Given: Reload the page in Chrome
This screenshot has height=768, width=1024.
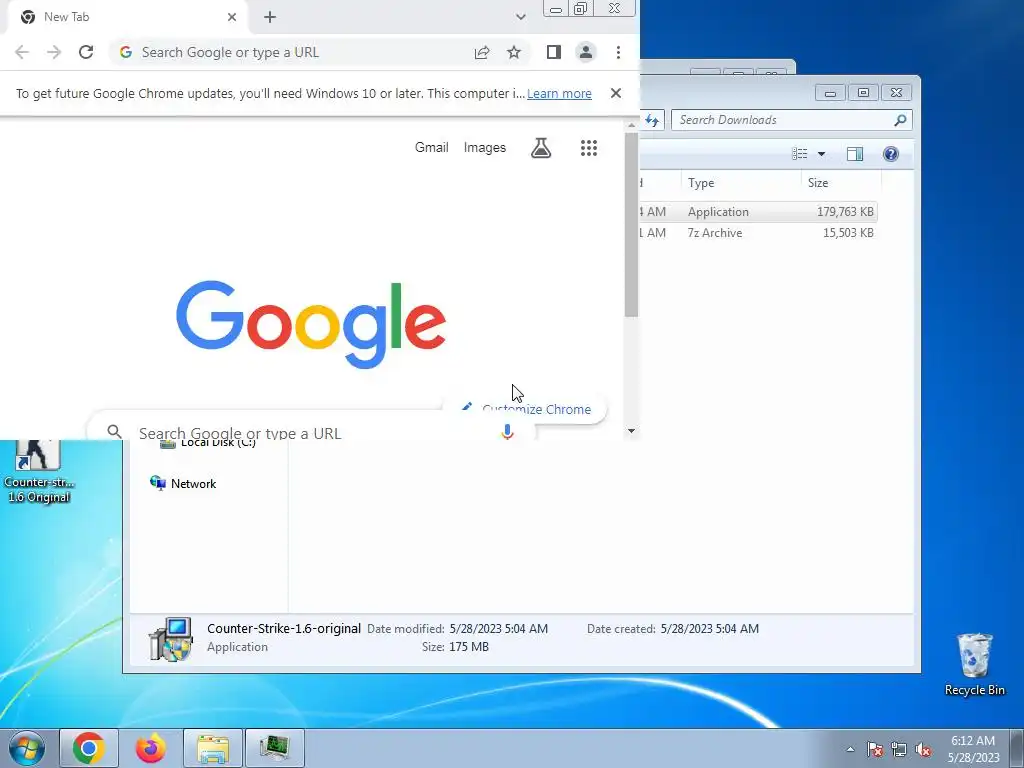Looking at the screenshot, I should pos(86,52).
